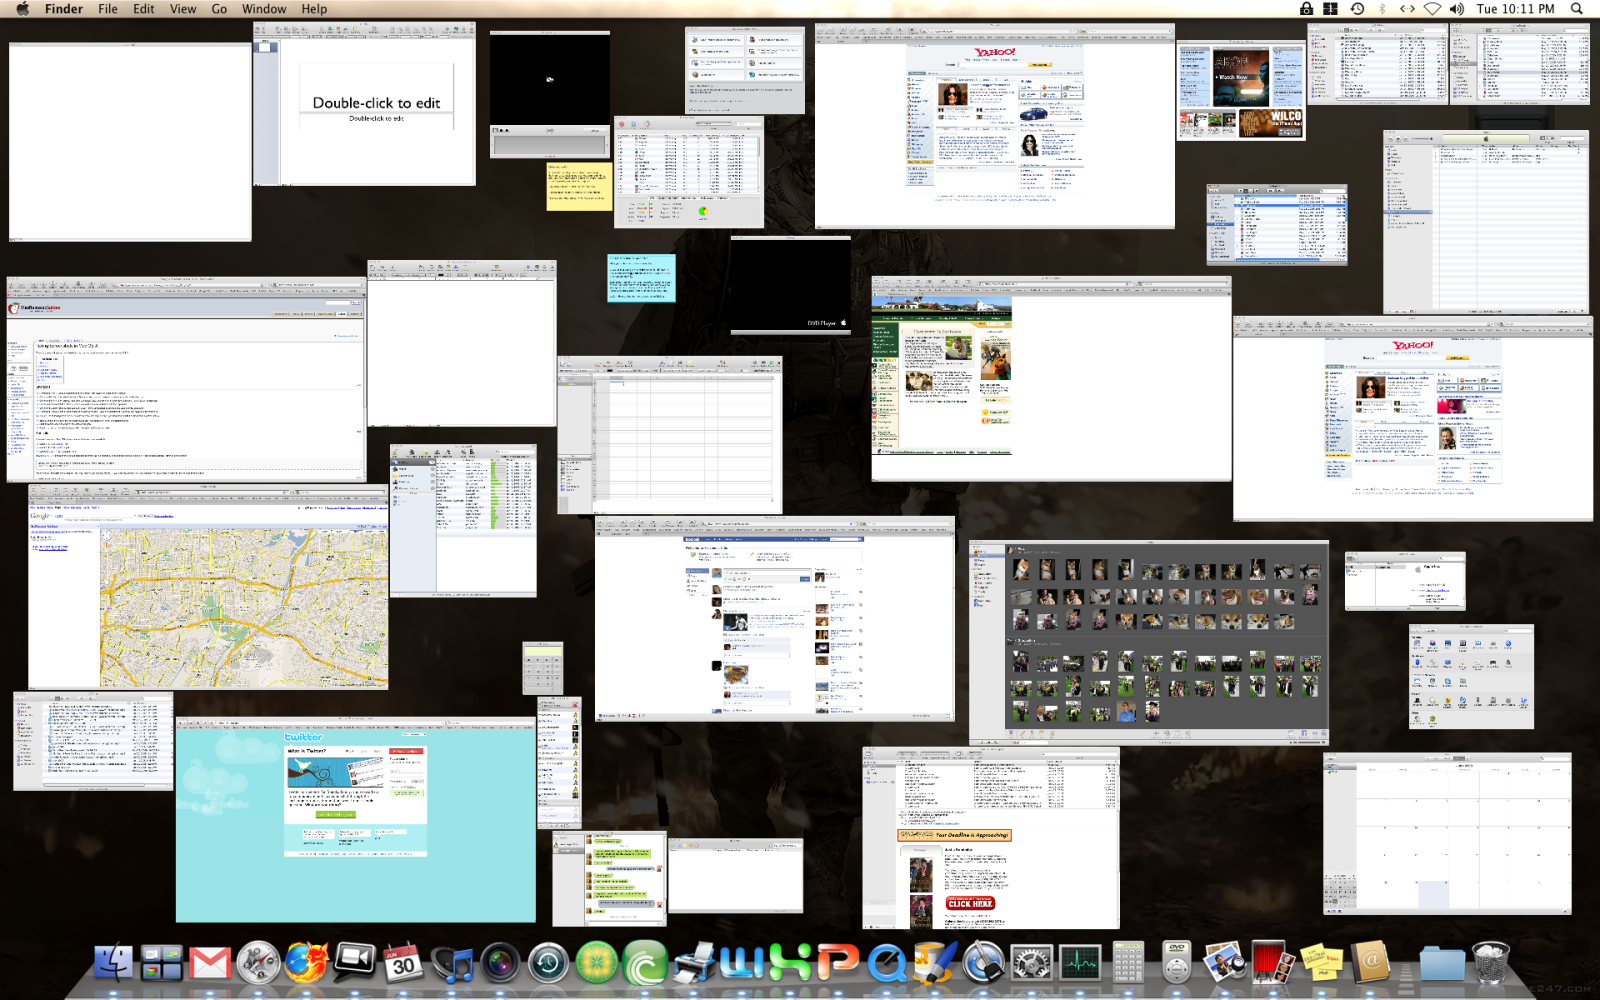This screenshot has height=1000, width=1600.
Task: Open the Help menu
Action: point(314,9)
